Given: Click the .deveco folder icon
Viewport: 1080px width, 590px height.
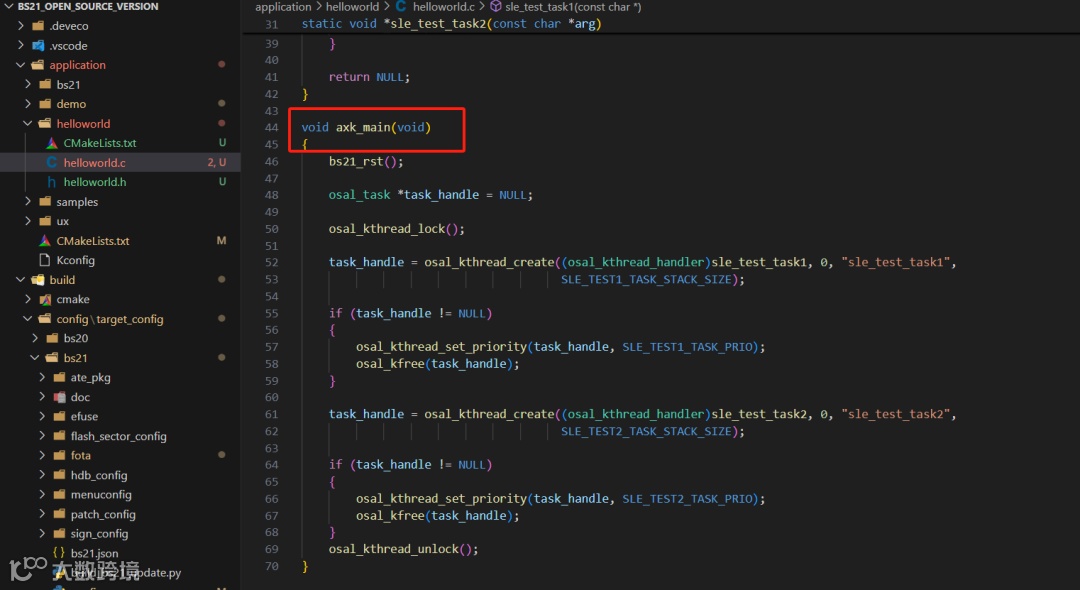Looking at the screenshot, I should tap(38, 25).
